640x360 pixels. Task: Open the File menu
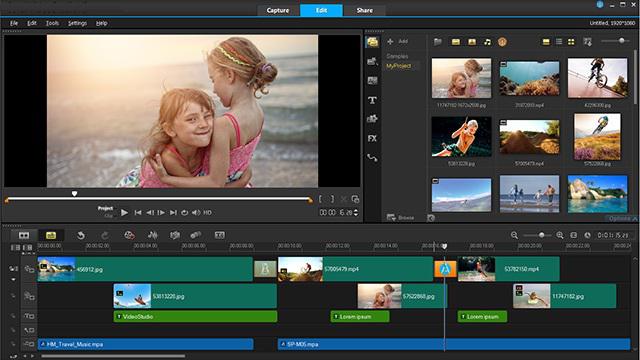coord(14,23)
